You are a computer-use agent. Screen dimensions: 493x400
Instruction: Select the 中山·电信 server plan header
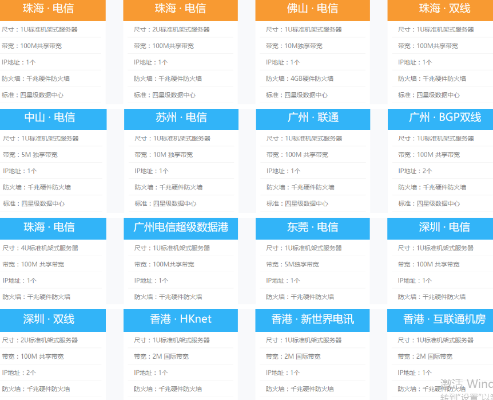click(x=53, y=119)
